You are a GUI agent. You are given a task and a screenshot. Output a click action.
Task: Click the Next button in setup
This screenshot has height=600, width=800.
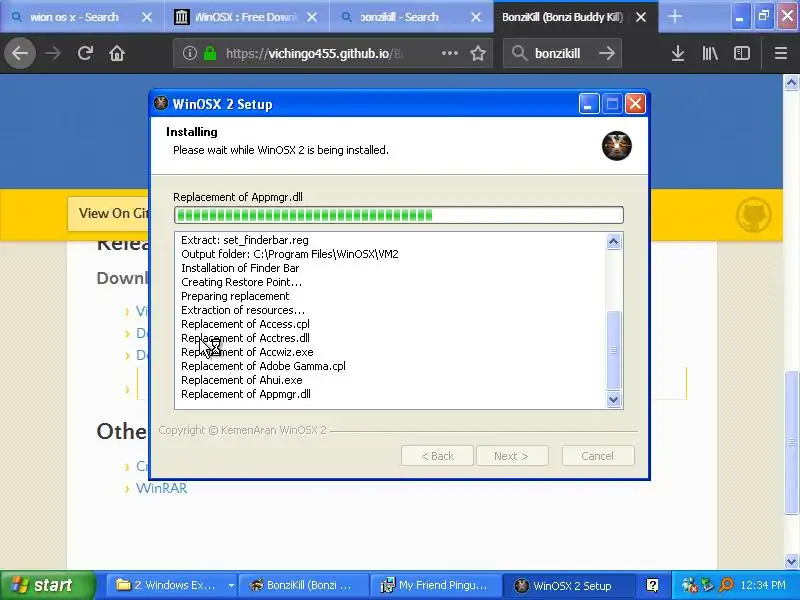(x=512, y=456)
